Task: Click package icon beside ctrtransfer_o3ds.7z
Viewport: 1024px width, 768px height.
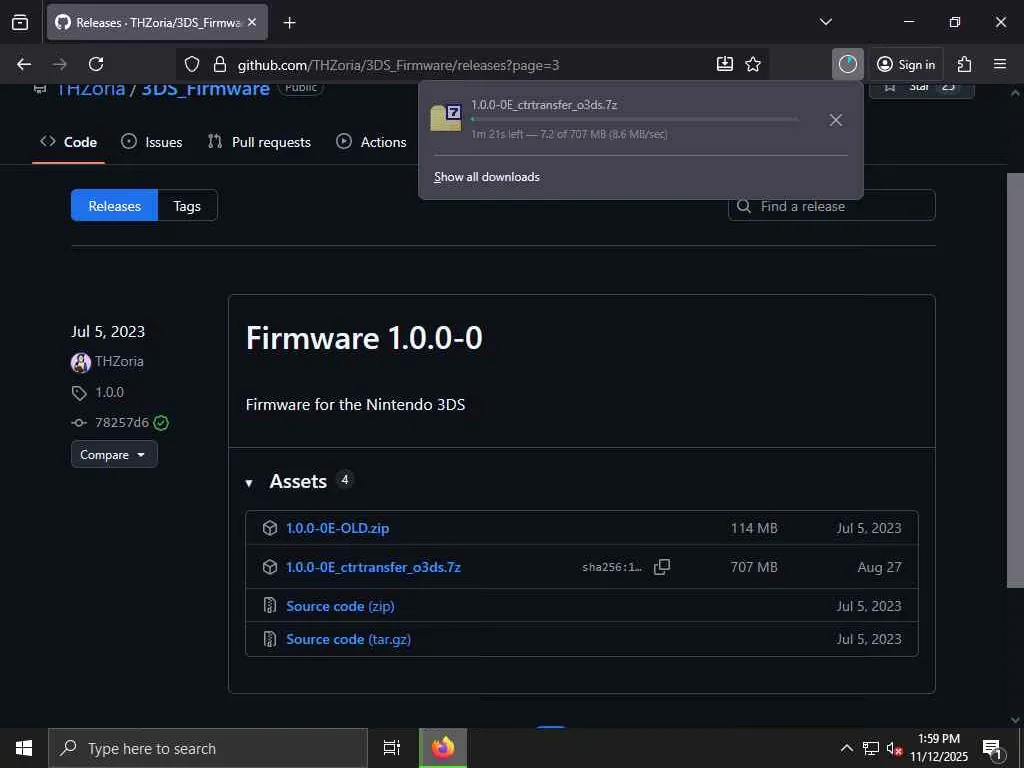Action: 270,567
